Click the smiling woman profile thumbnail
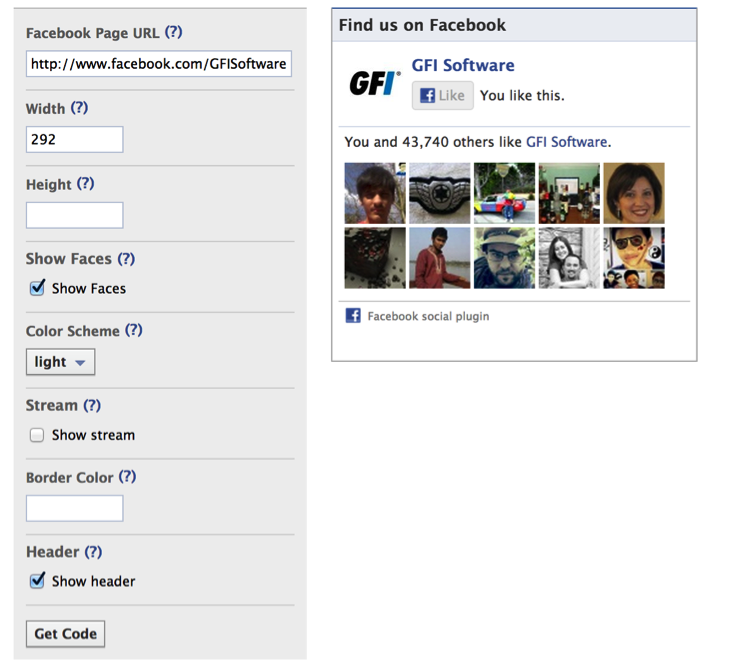732x670 pixels. point(634,193)
